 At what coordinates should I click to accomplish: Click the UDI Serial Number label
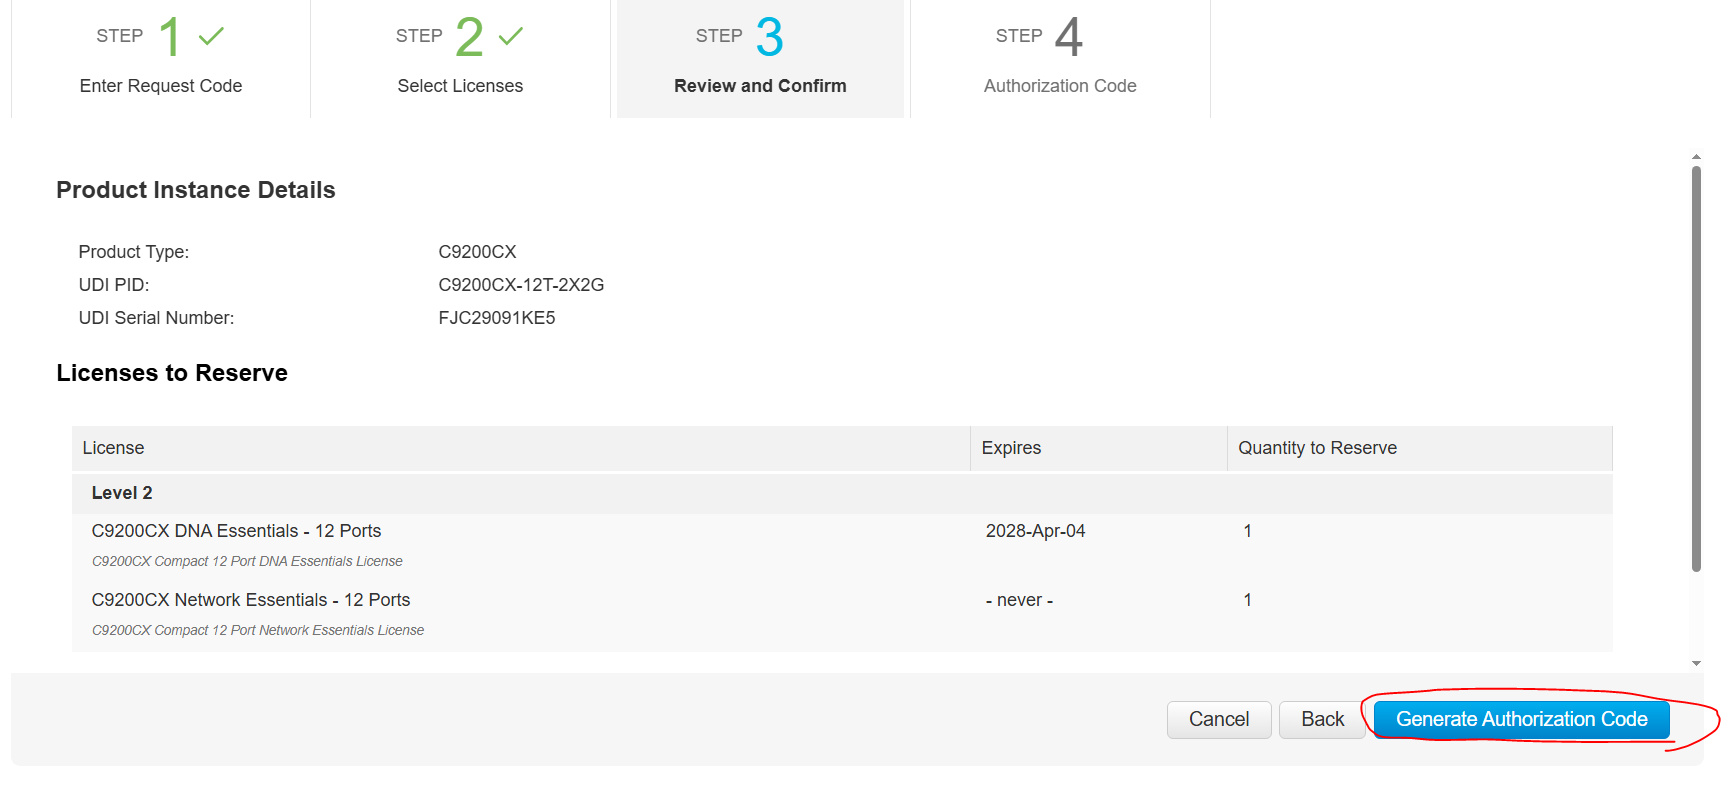click(x=156, y=318)
